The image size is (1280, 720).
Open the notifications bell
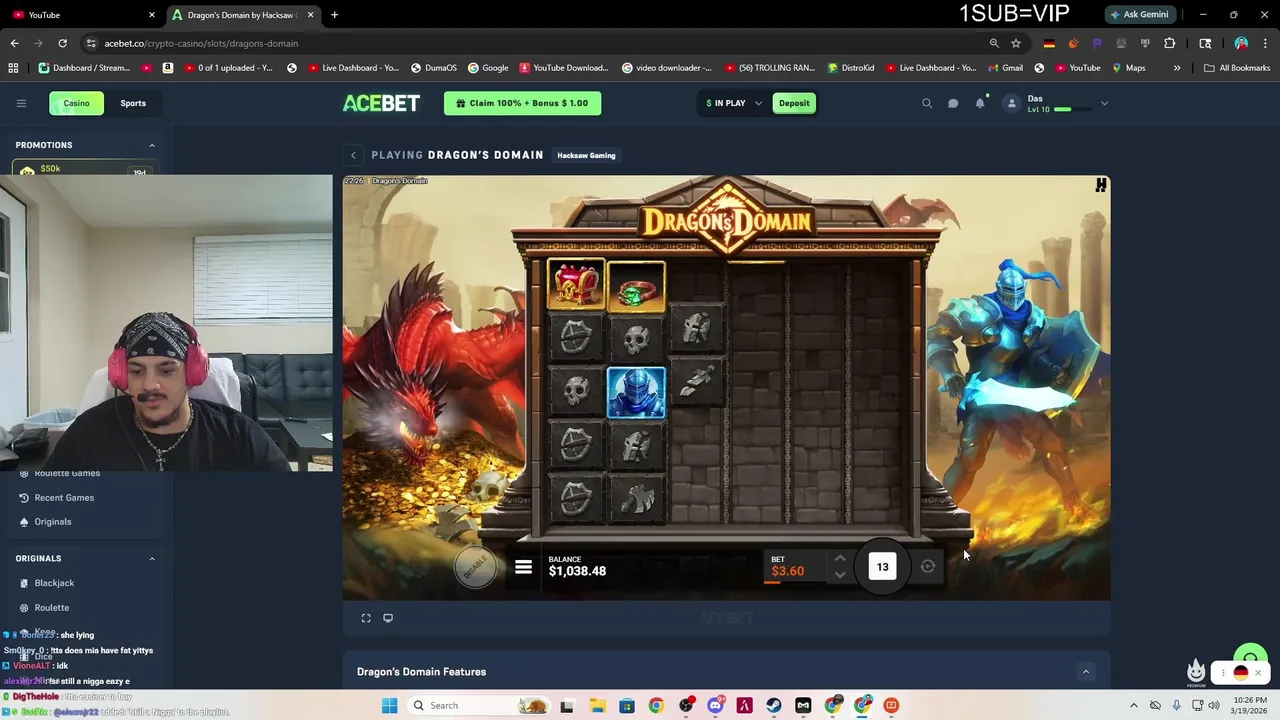tap(980, 103)
